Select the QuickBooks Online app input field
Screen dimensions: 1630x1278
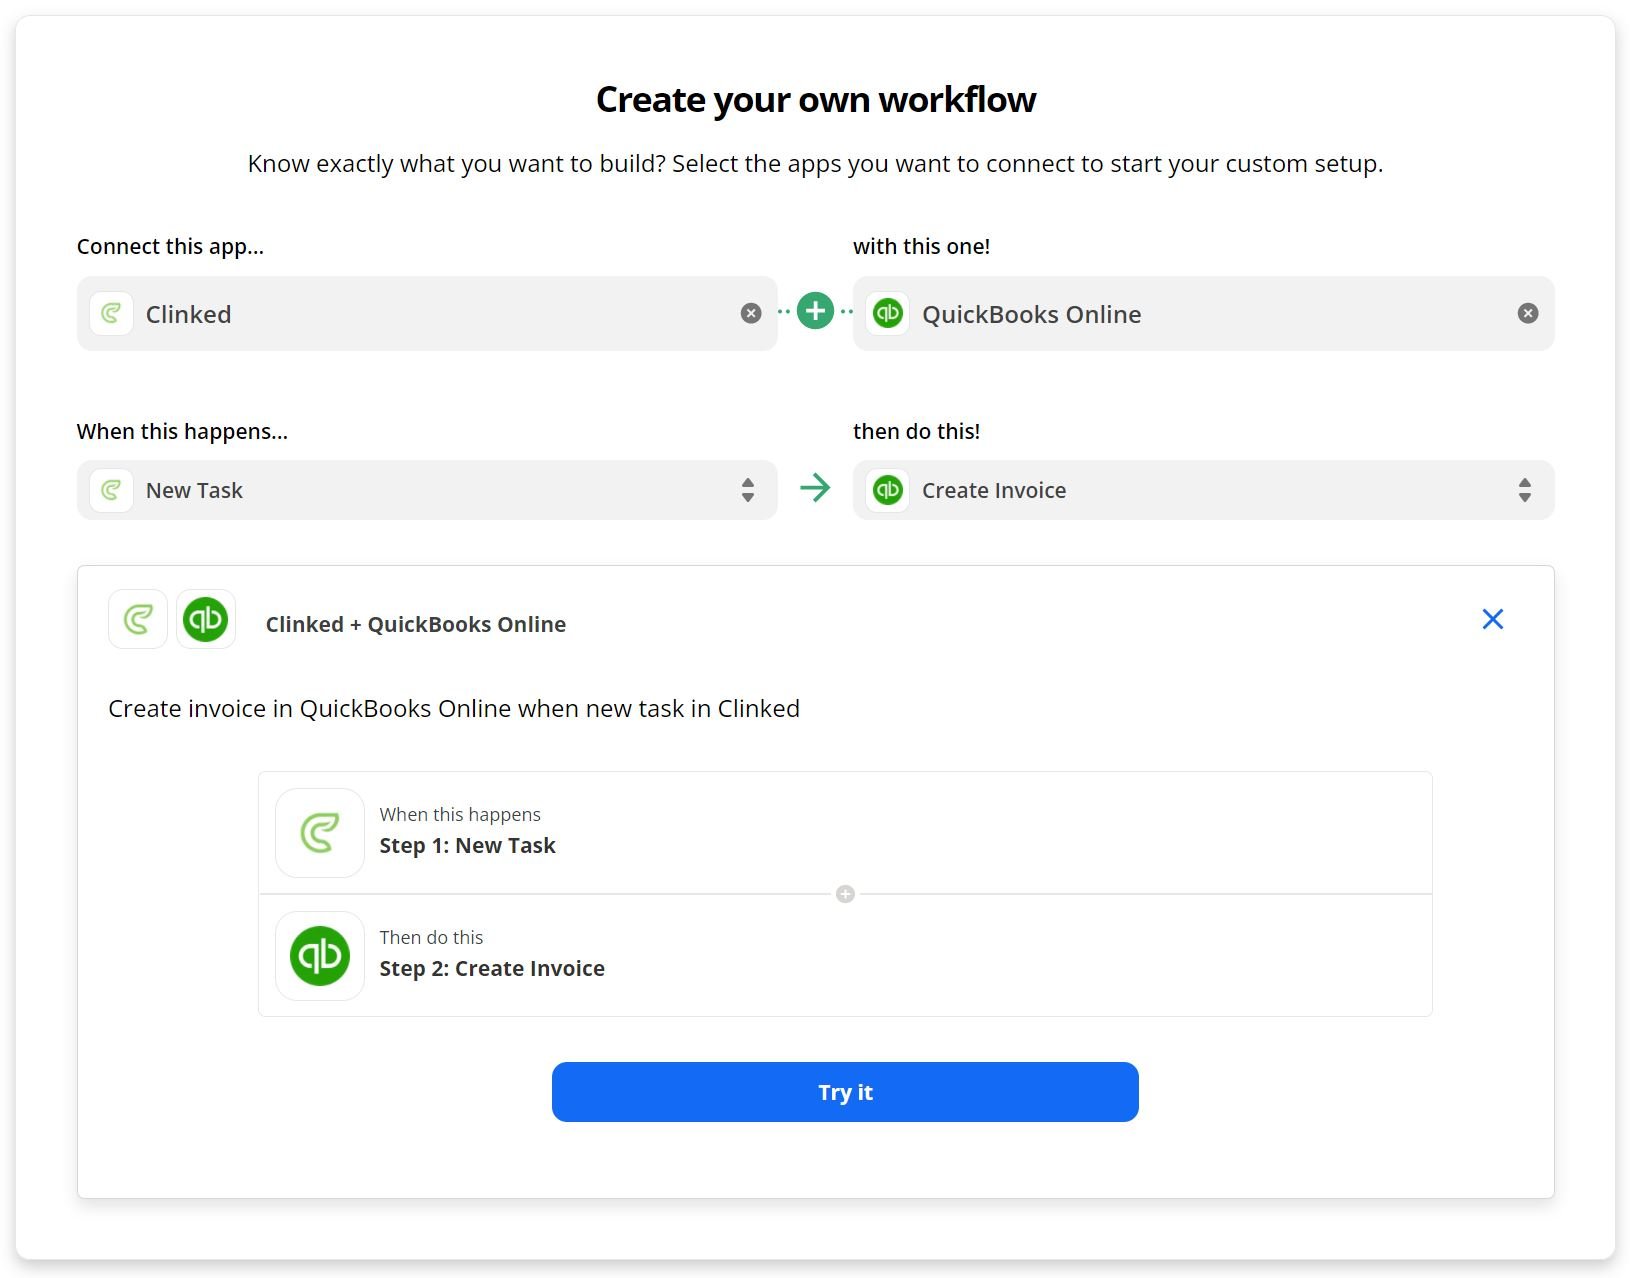pos(1203,314)
